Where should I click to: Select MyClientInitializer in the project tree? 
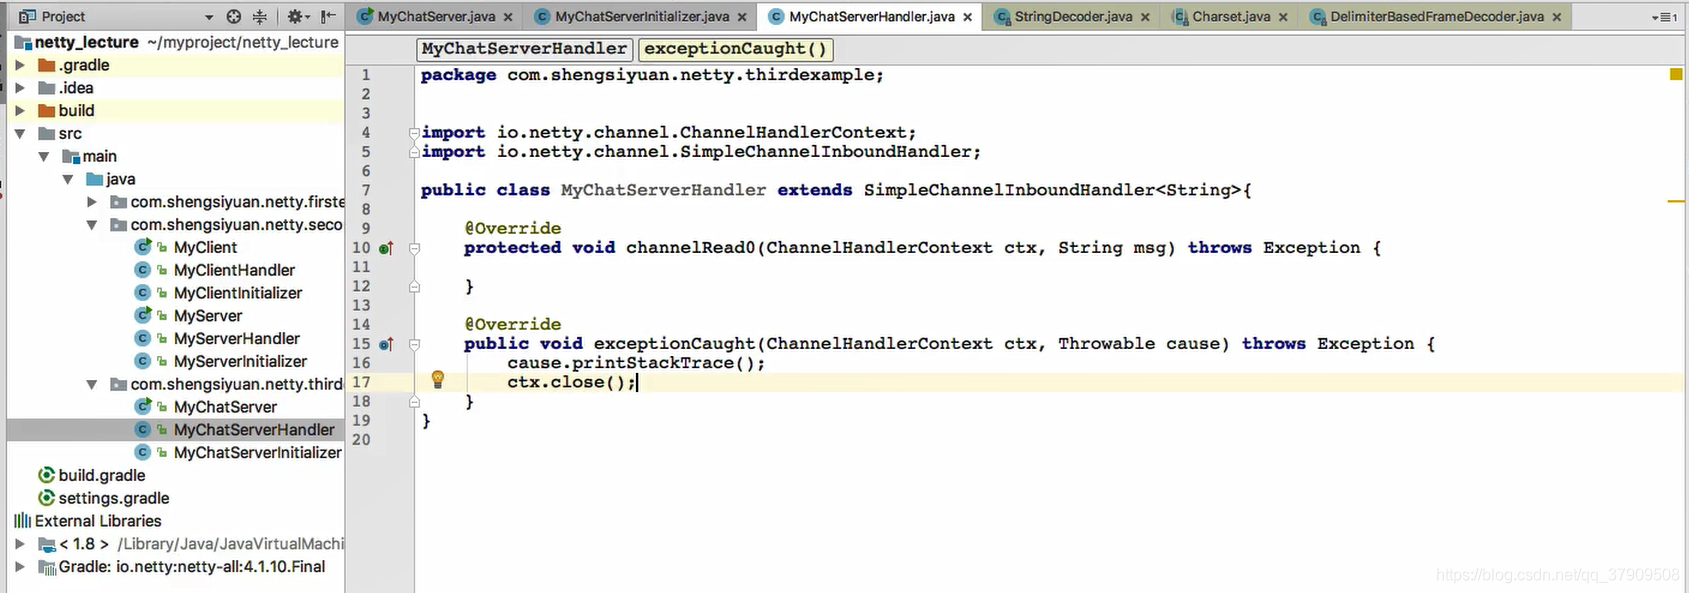click(x=238, y=293)
